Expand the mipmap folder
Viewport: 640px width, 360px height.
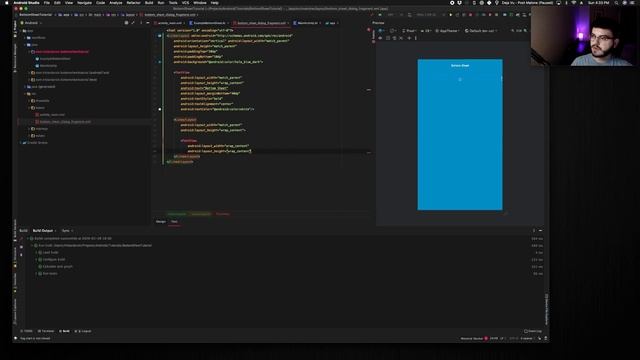point(29,129)
